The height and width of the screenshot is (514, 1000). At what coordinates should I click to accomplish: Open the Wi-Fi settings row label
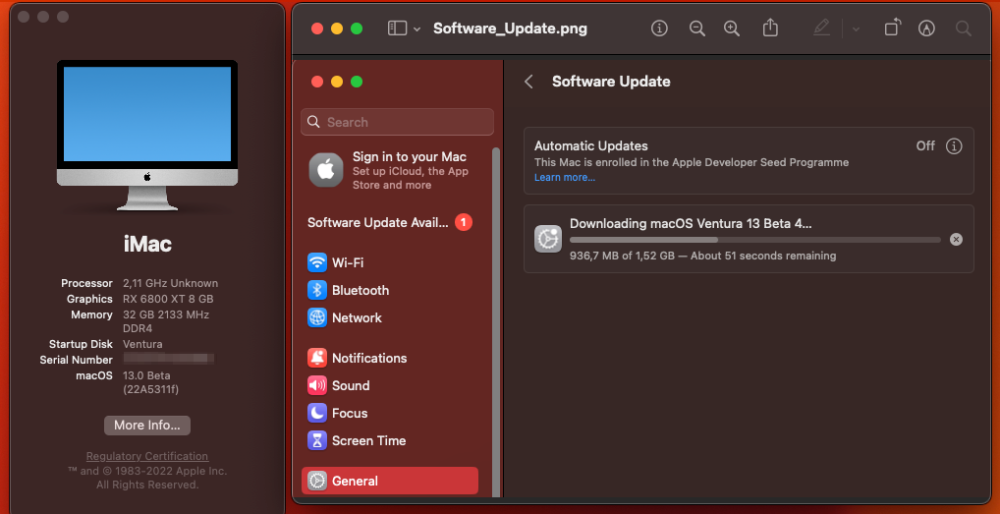tap(348, 262)
